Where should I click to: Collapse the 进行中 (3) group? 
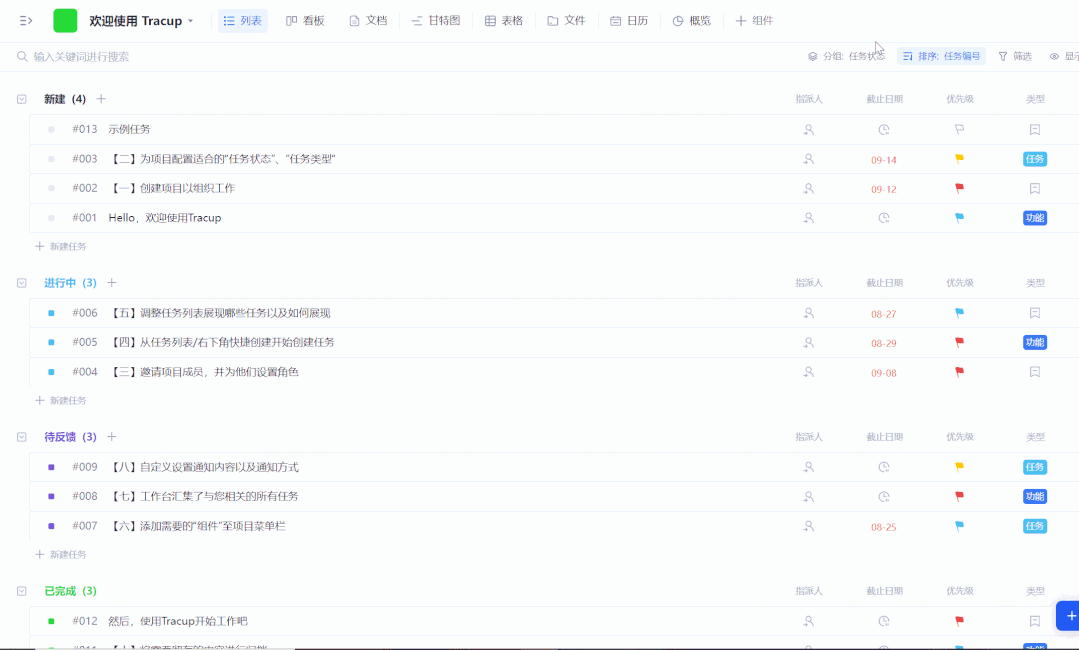point(21,283)
